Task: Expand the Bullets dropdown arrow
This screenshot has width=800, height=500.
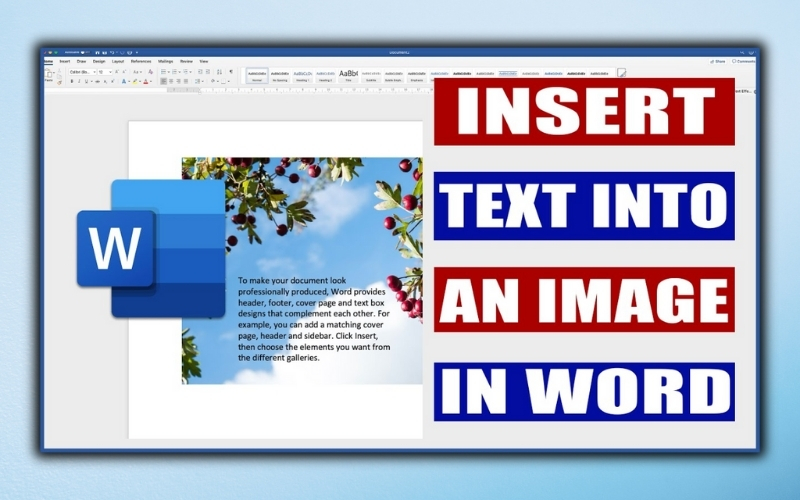Action: tap(168, 72)
